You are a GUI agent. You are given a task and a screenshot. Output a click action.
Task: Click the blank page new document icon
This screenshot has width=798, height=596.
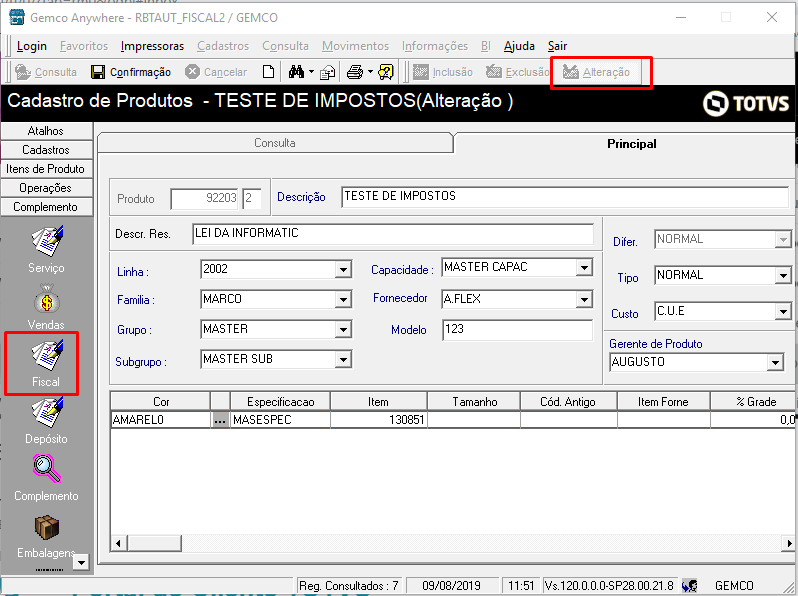[x=268, y=72]
